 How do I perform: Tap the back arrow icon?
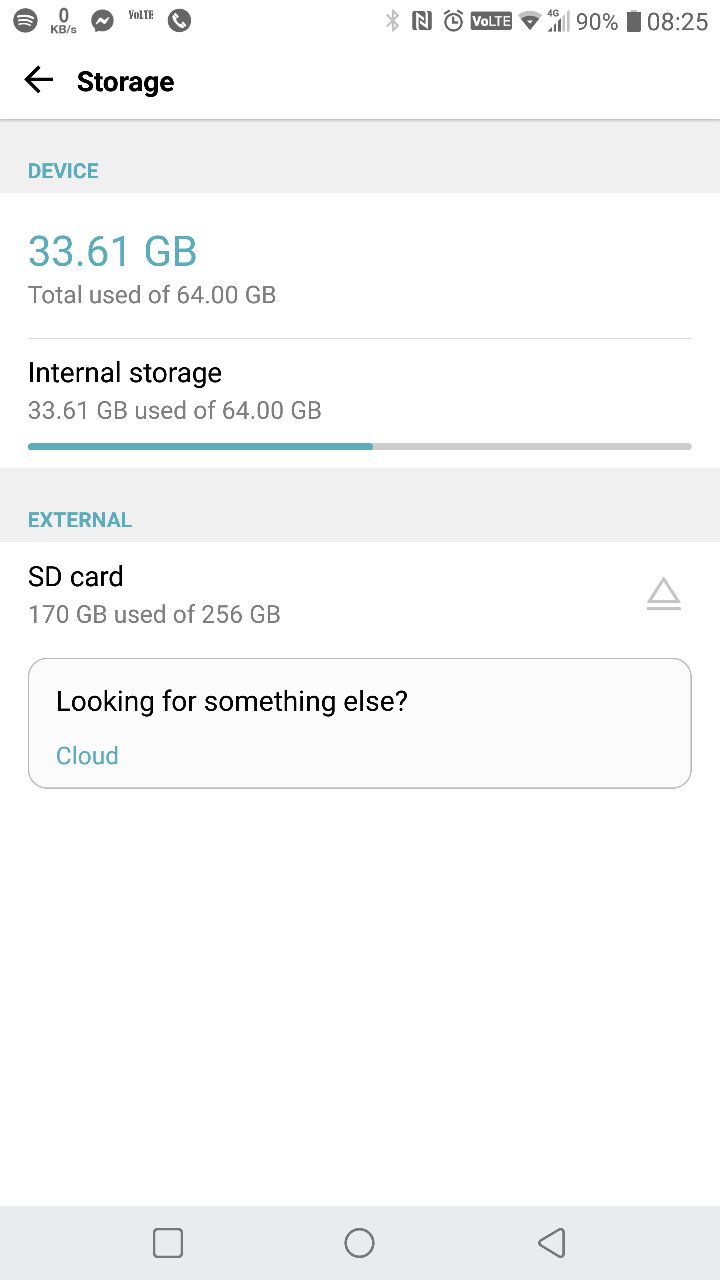click(x=39, y=81)
